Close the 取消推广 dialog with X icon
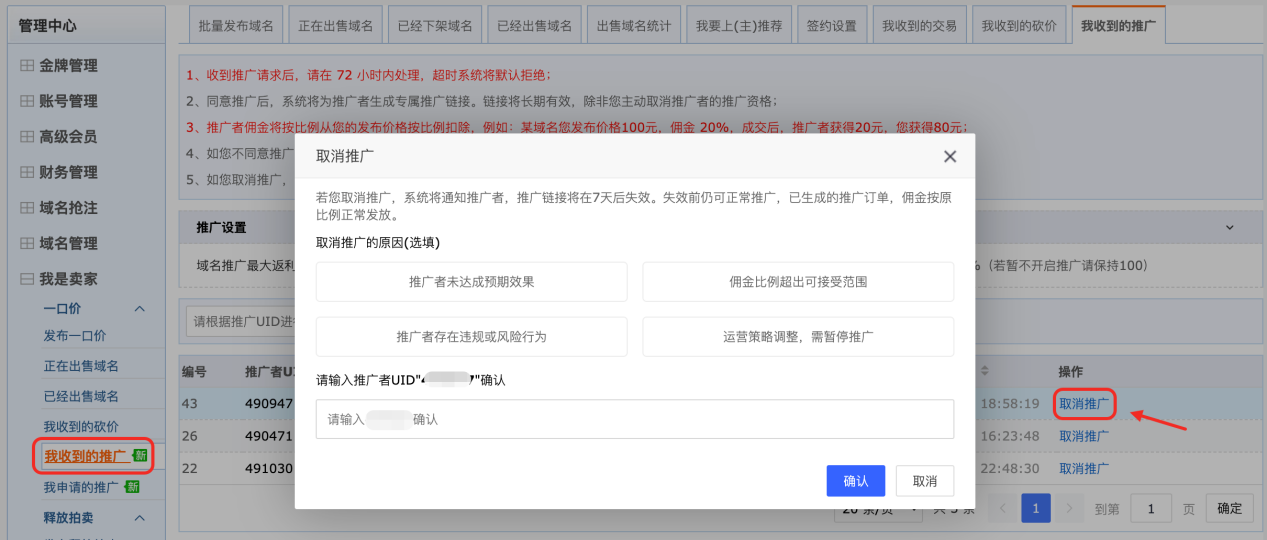Image resolution: width=1267 pixels, height=540 pixels. [950, 156]
